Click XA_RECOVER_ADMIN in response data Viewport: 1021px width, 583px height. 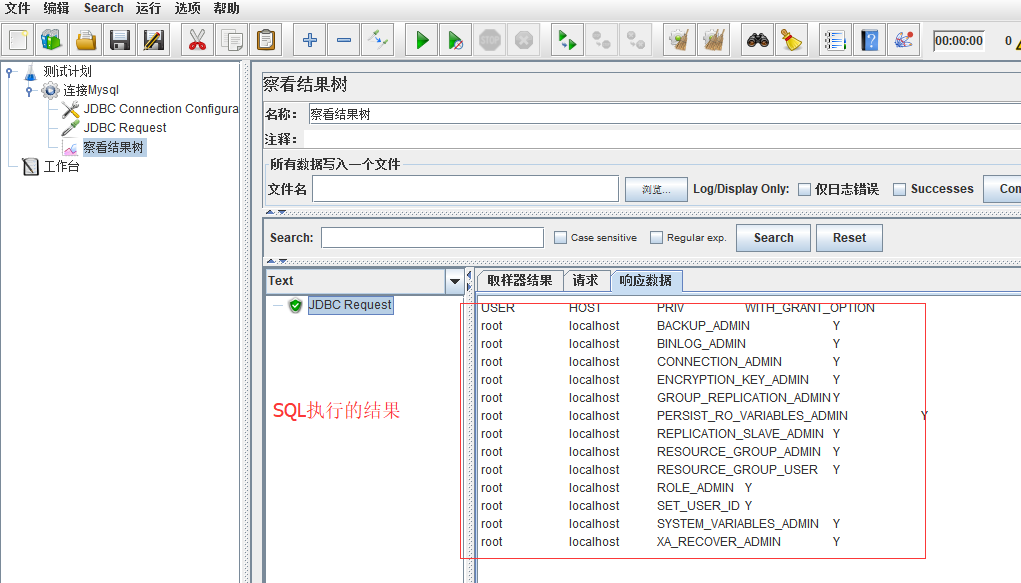pyautogui.click(x=719, y=542)
